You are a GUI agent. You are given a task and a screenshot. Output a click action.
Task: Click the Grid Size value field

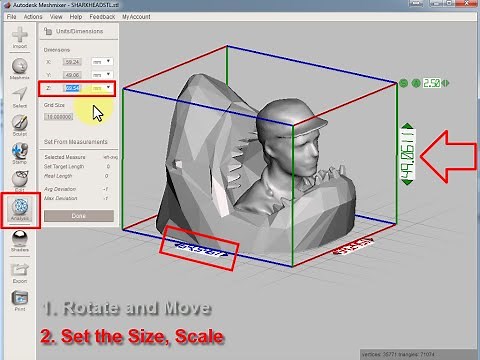tap(59, 117)
